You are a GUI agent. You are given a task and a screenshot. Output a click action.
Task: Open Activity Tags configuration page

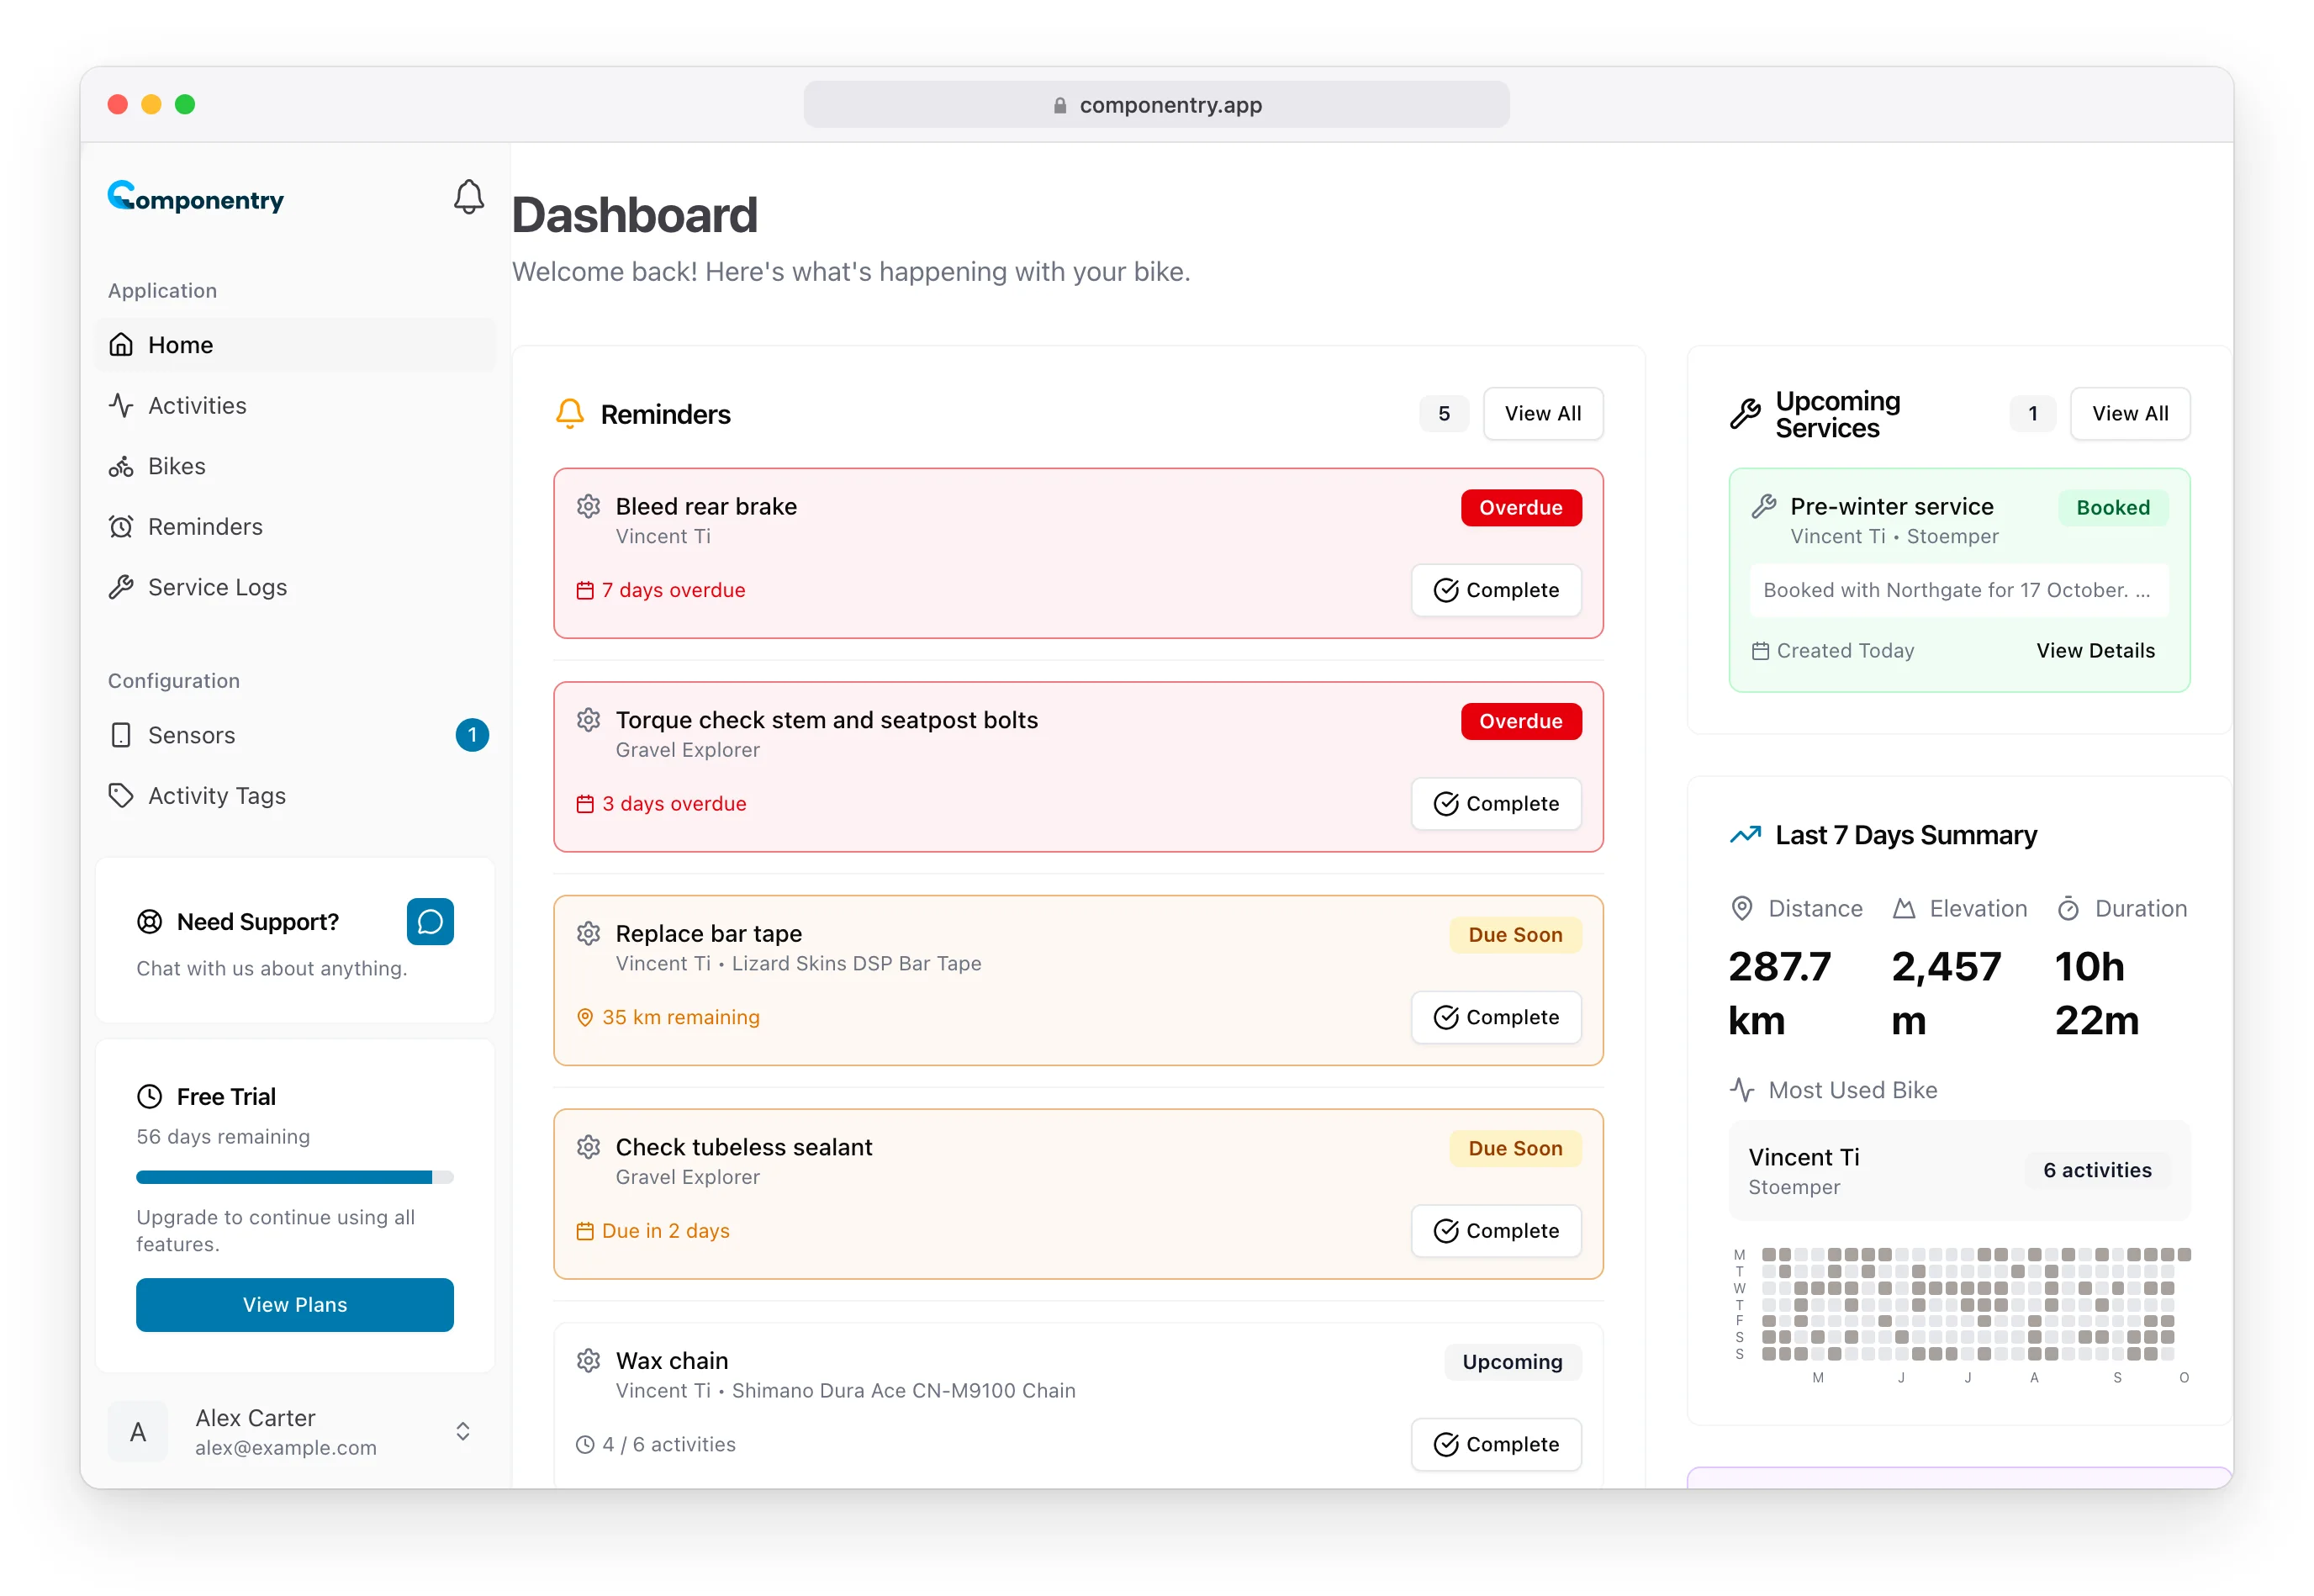[x=295, y=796]
